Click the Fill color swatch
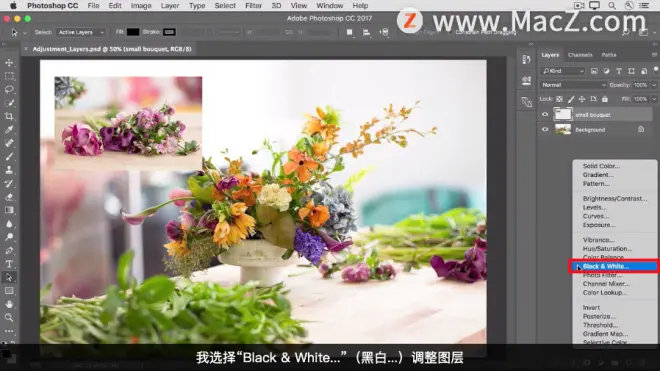Screen dimensions: 660x371 133,32
